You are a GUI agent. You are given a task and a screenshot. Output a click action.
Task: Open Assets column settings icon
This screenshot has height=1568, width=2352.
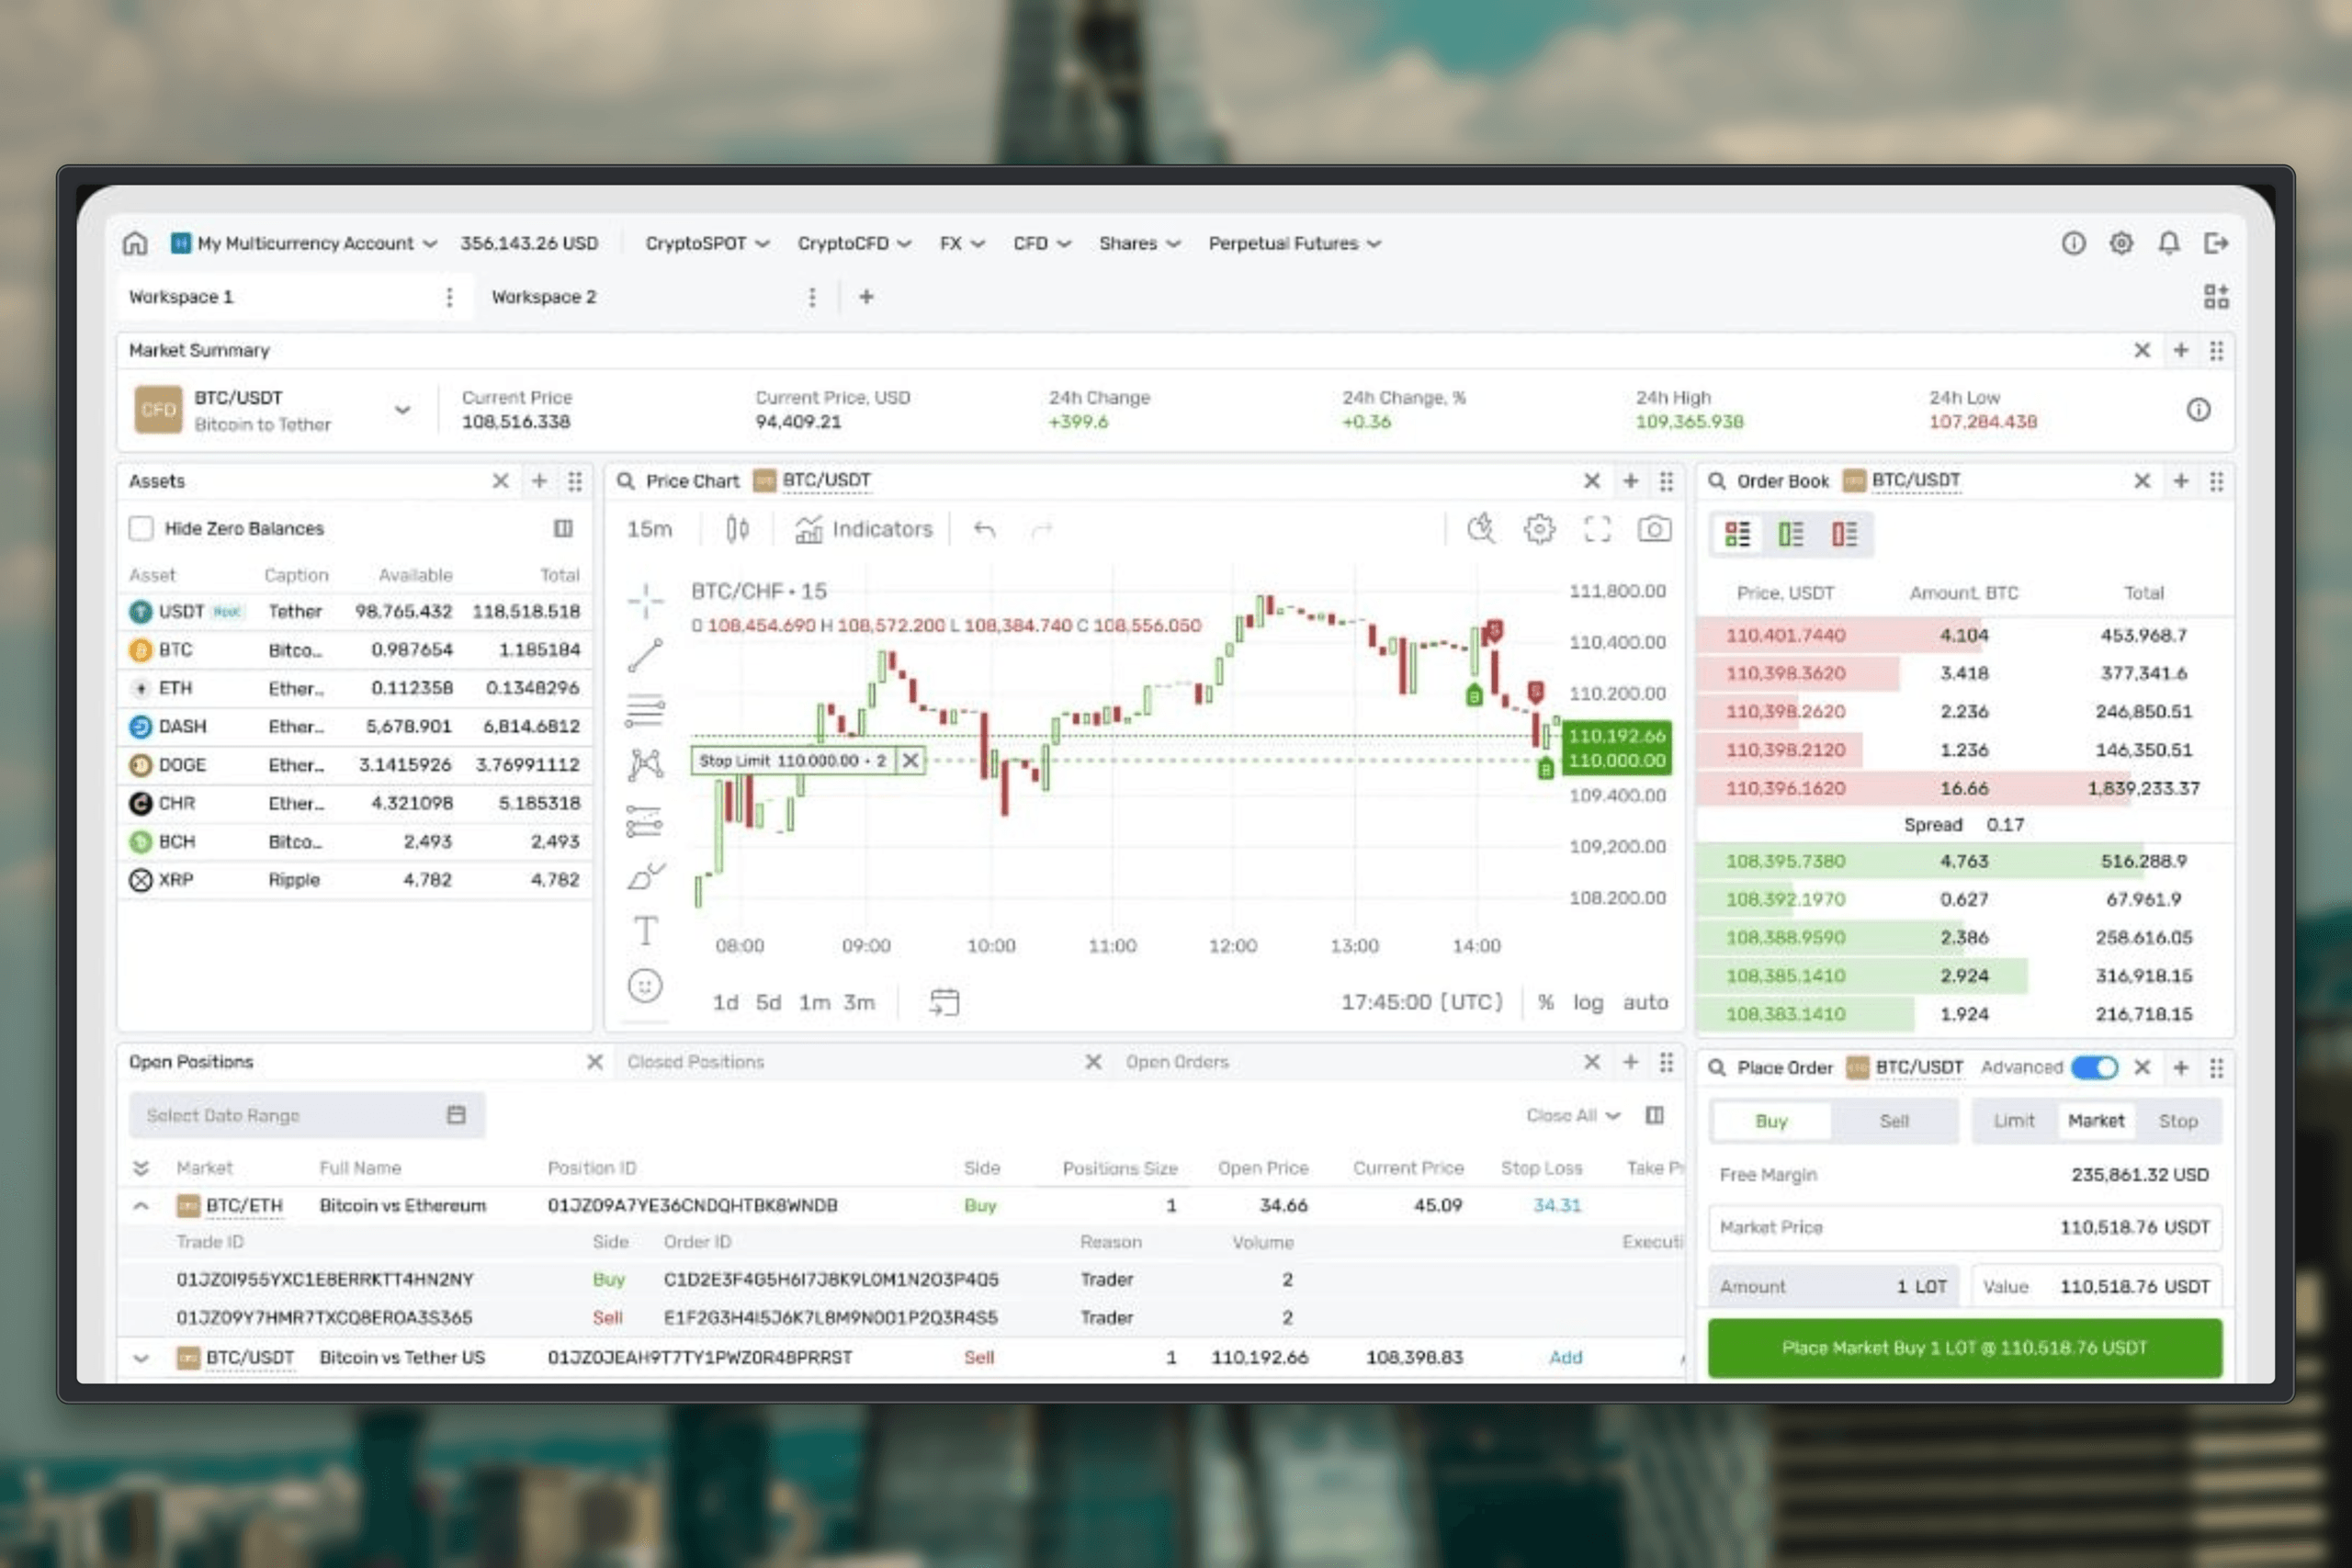click(x=563, y=528)
